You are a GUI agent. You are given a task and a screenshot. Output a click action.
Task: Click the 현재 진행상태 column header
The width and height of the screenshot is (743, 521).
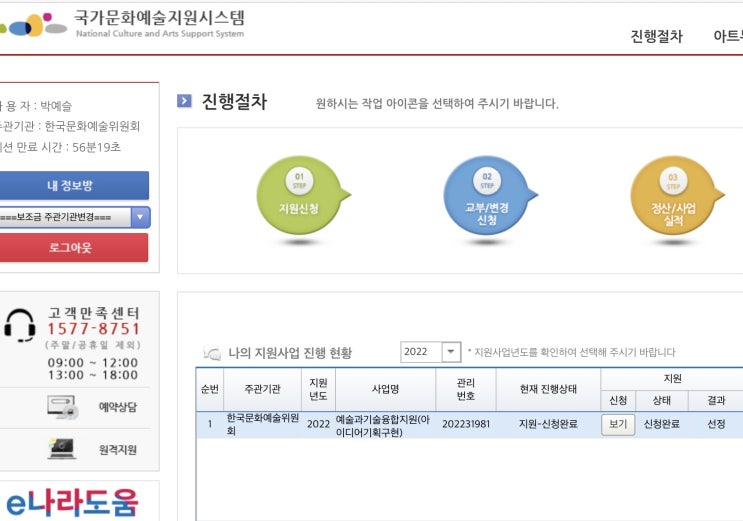[x=548, y=389]
